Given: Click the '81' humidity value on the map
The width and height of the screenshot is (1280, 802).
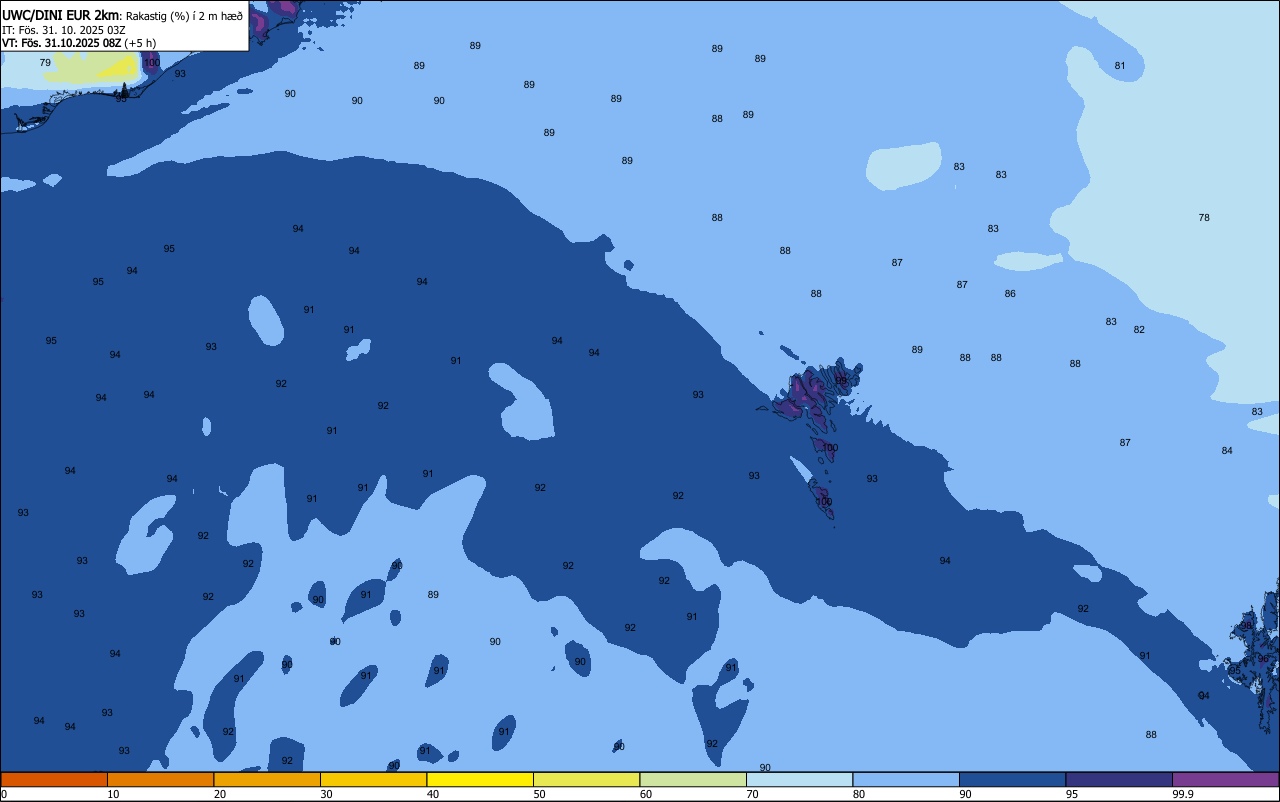Looking at the screenshot, I should point(1120,66).
